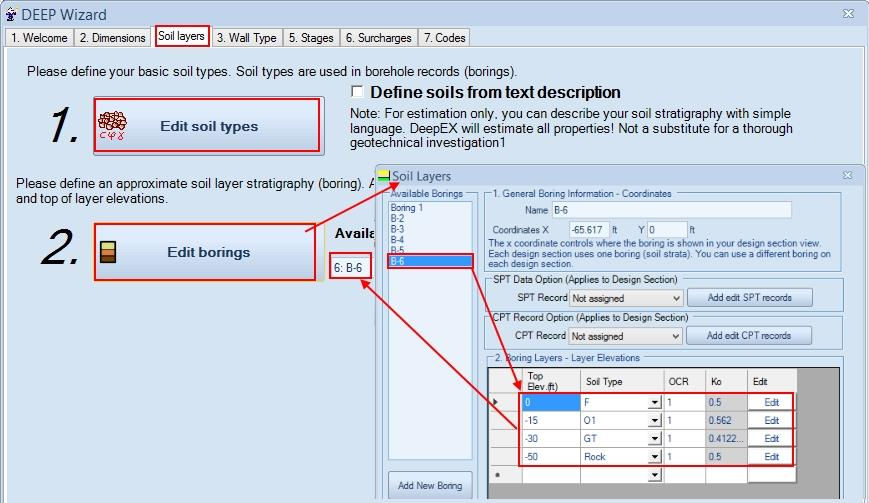Click the soil particles icon on Edit soil types
869x503 pixels.
pyautogui.click(x=112, y=125)
